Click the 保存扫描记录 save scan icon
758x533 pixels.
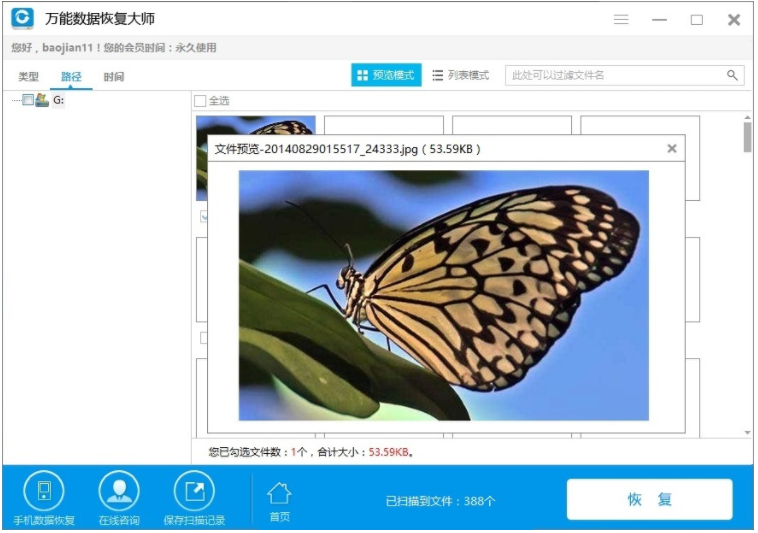click(x=194, y=491)
